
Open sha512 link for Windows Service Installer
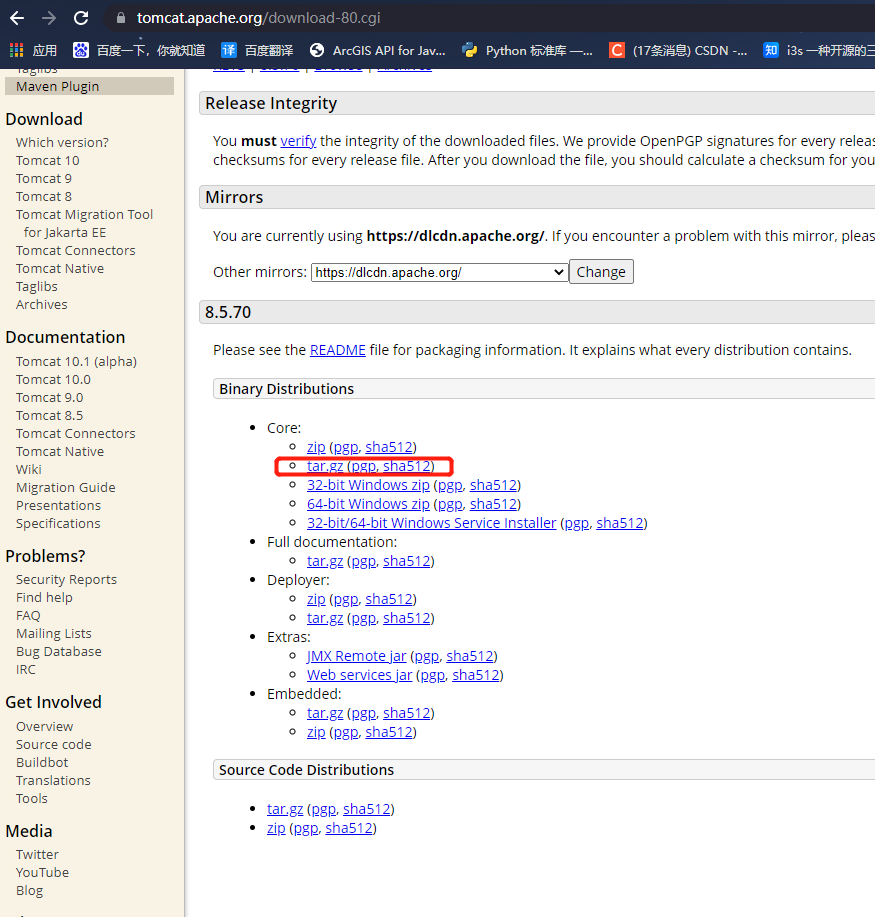[620, 523]
